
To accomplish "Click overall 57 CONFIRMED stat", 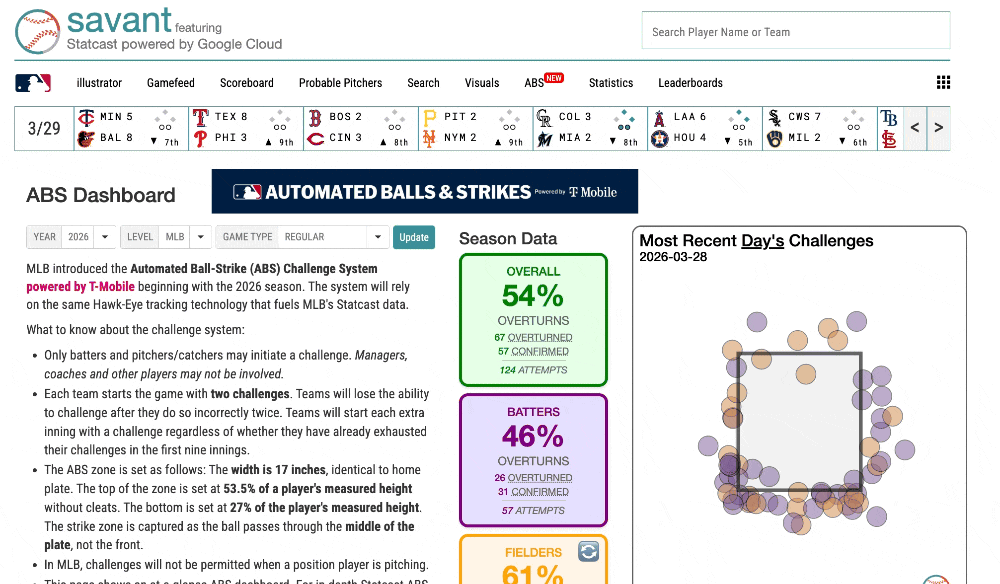I will [x=533, y=351].
